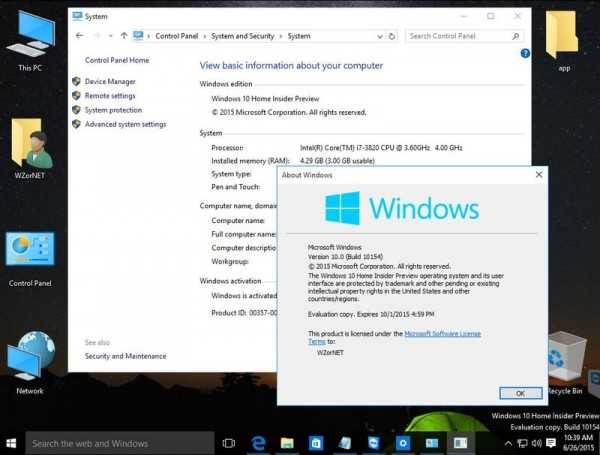Click the Evaluation copy expiry text

(371, 314)
